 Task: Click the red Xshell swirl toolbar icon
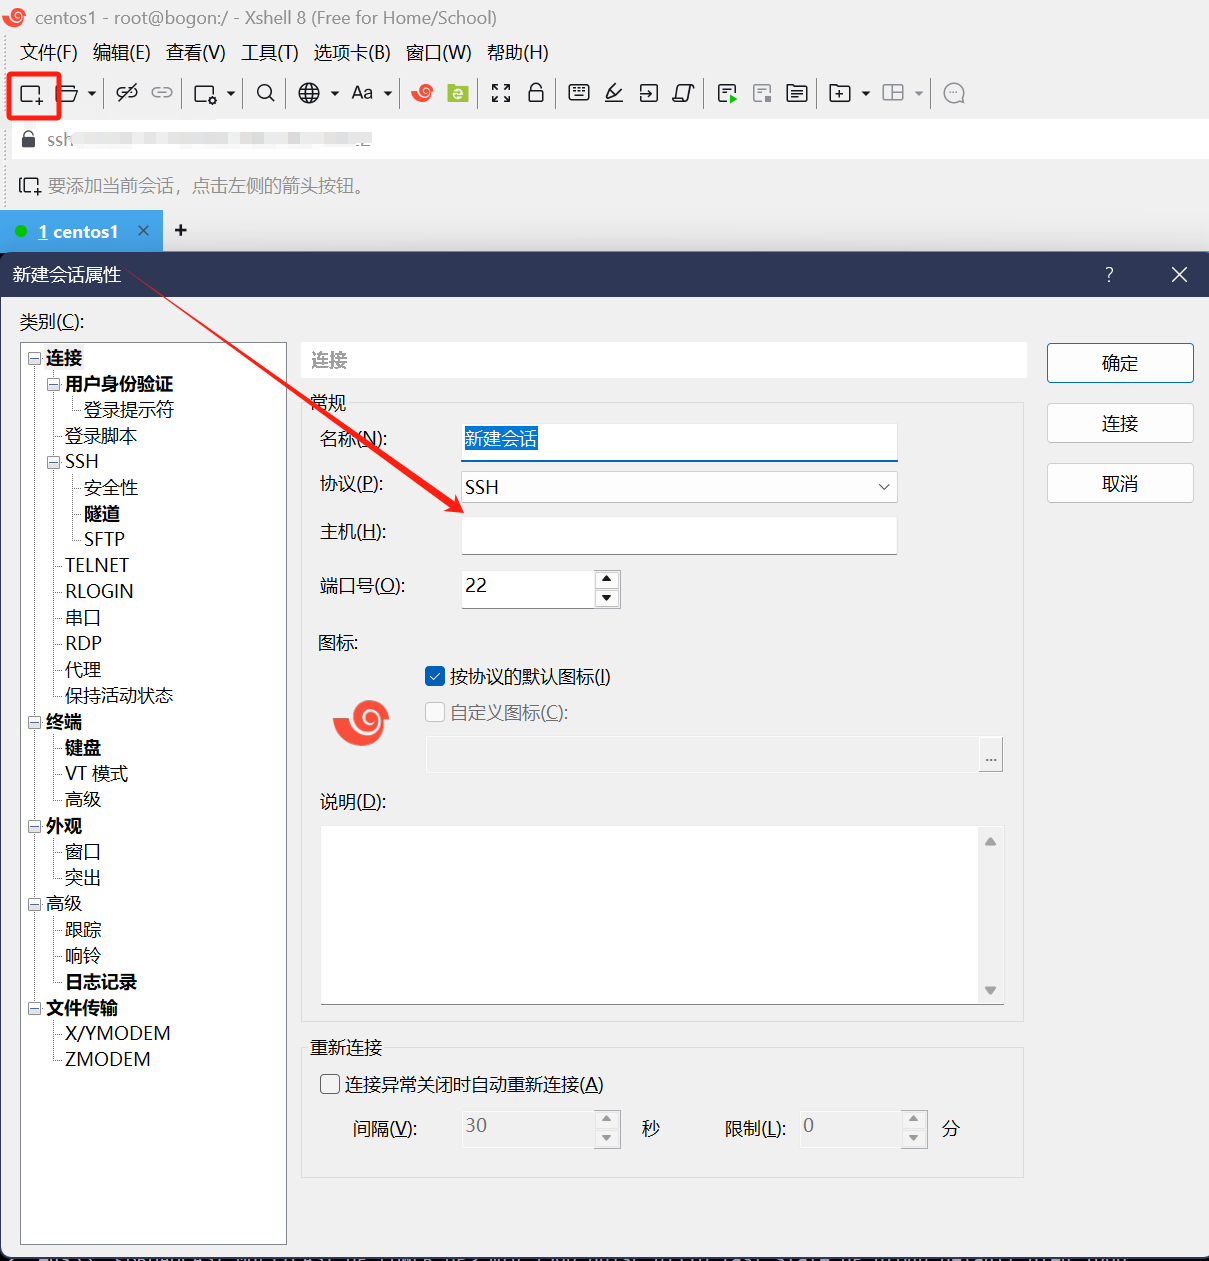422,93
